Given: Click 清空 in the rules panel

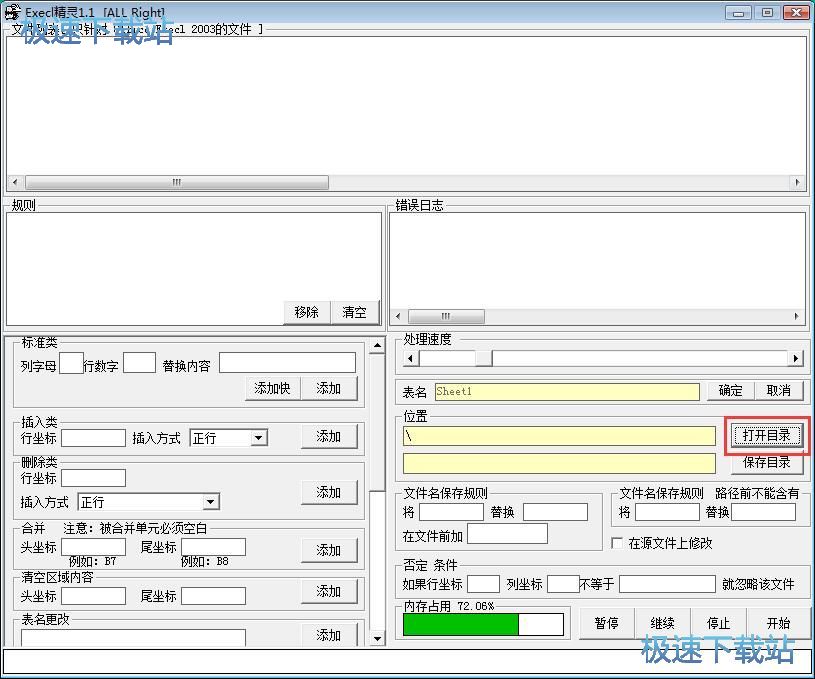Looking at the screenshot, I should pyautogui.click(x=354, y=312).
